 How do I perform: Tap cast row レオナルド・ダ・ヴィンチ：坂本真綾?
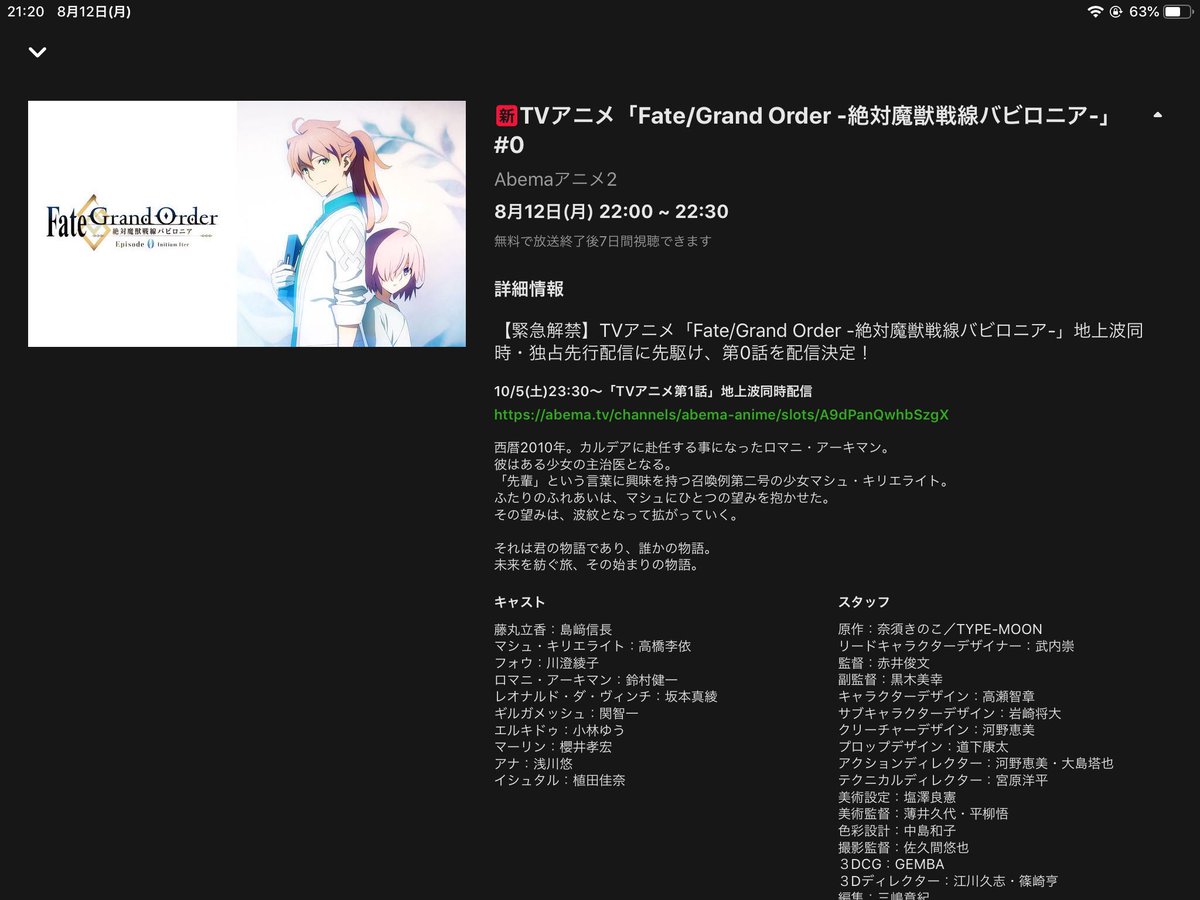(x=605, y=696)
